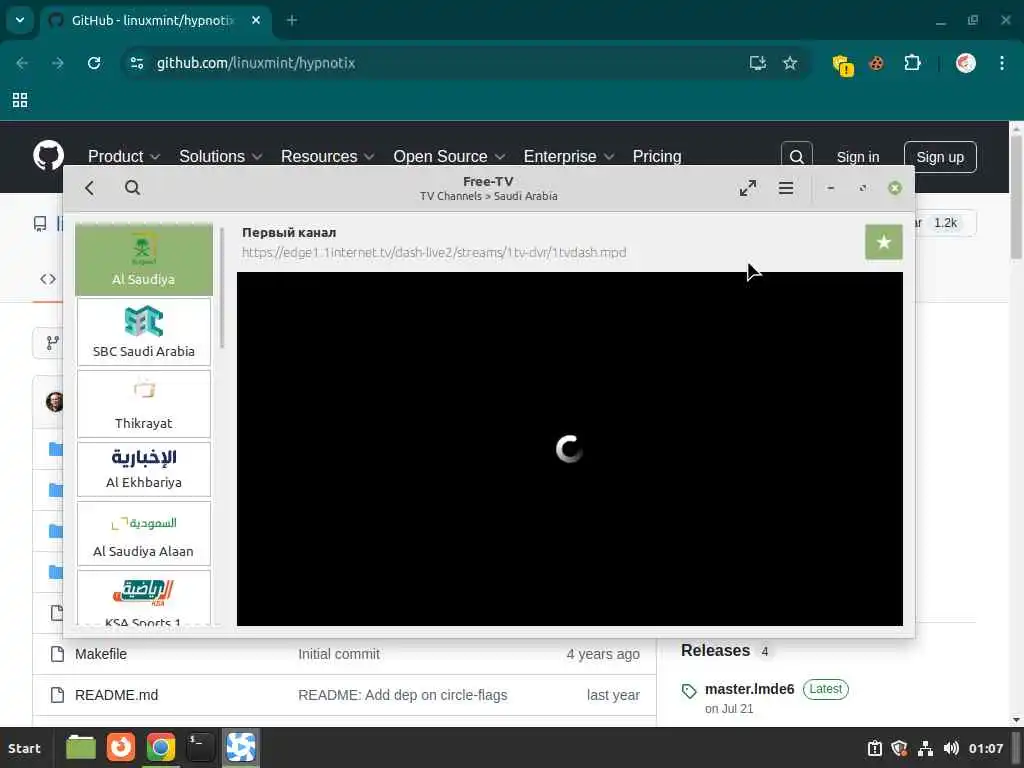Select the Thikrayat channel

click(x=144, y=404)
